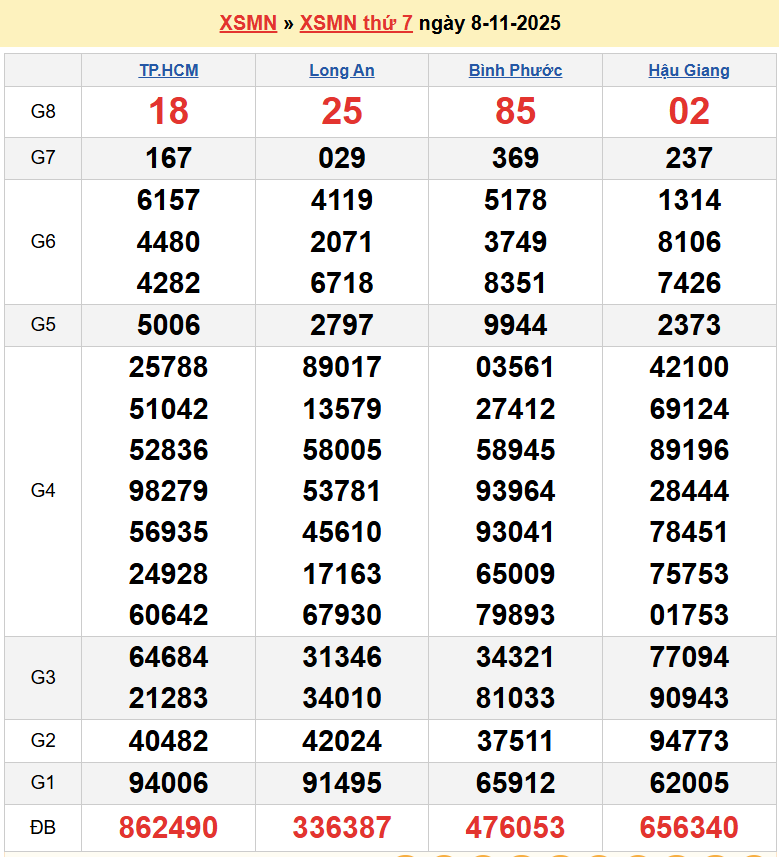The height and width of the screenshot is (857, 779).
Task: Click the G4 row label
Action: click(x=43, y=490)
